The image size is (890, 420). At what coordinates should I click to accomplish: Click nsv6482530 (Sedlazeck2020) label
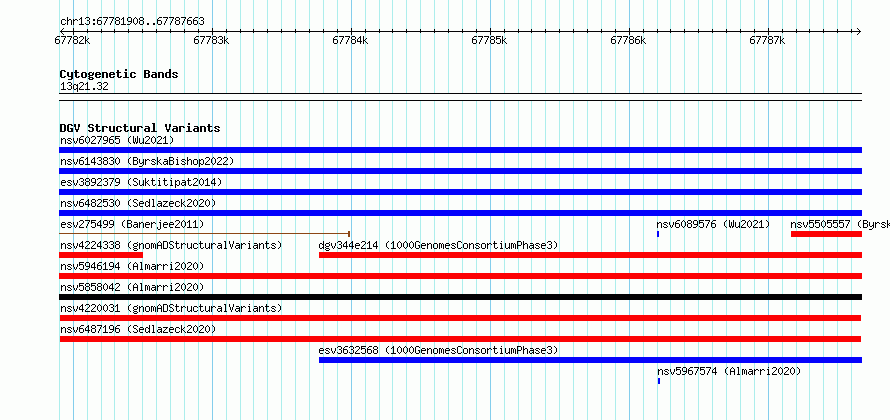click(x=138, y=203)
